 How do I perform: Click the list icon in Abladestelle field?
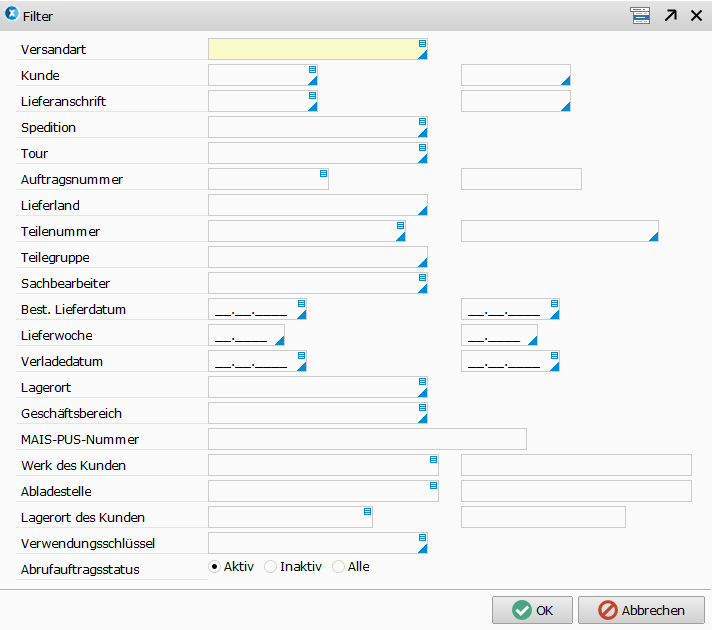(x=433, y=485)
